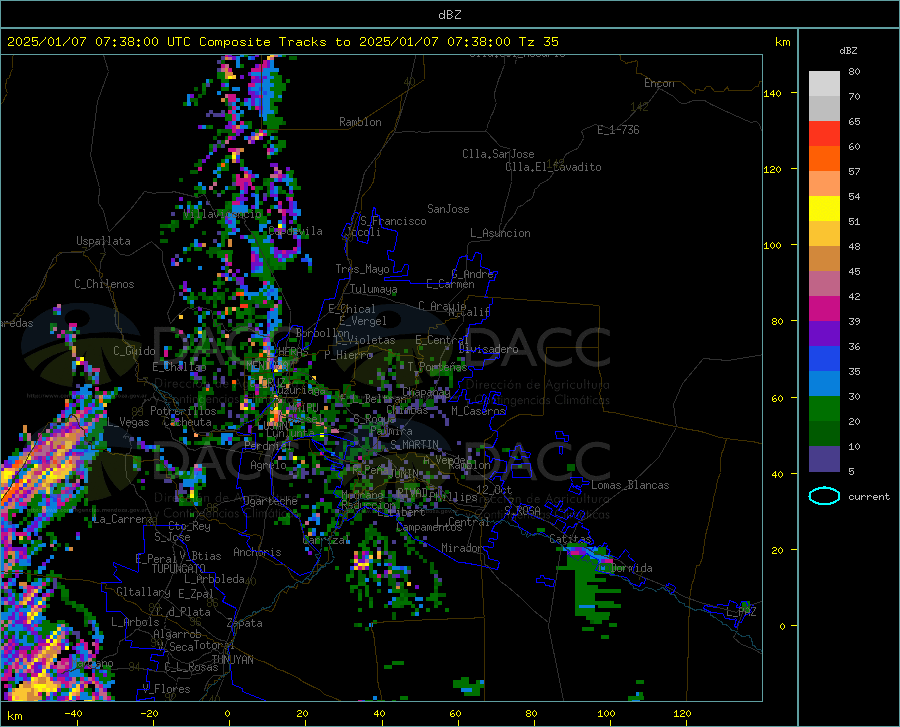
Task: Click the Potrerillos map label
Action: point(183,411)
